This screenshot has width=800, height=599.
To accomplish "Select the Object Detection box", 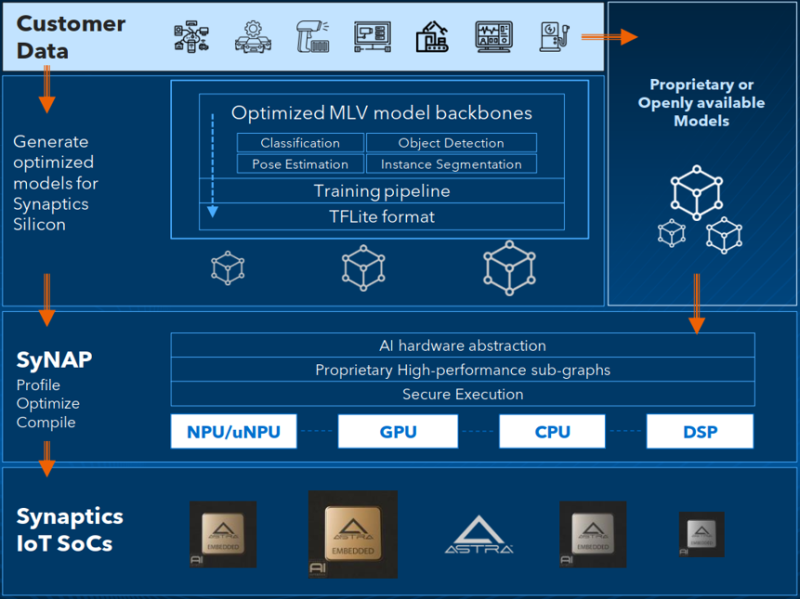I will pyautogui.click(x=452, y=143).
